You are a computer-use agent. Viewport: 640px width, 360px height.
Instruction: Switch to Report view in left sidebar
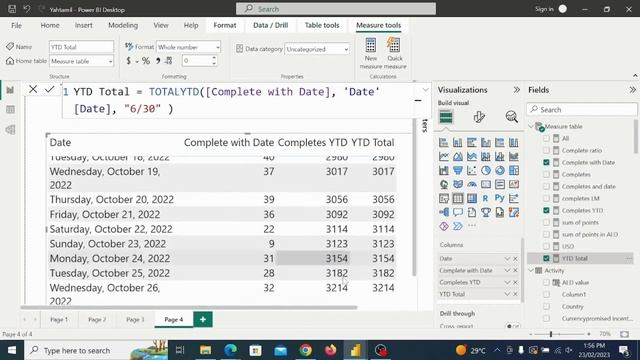[x=10, y=90]
